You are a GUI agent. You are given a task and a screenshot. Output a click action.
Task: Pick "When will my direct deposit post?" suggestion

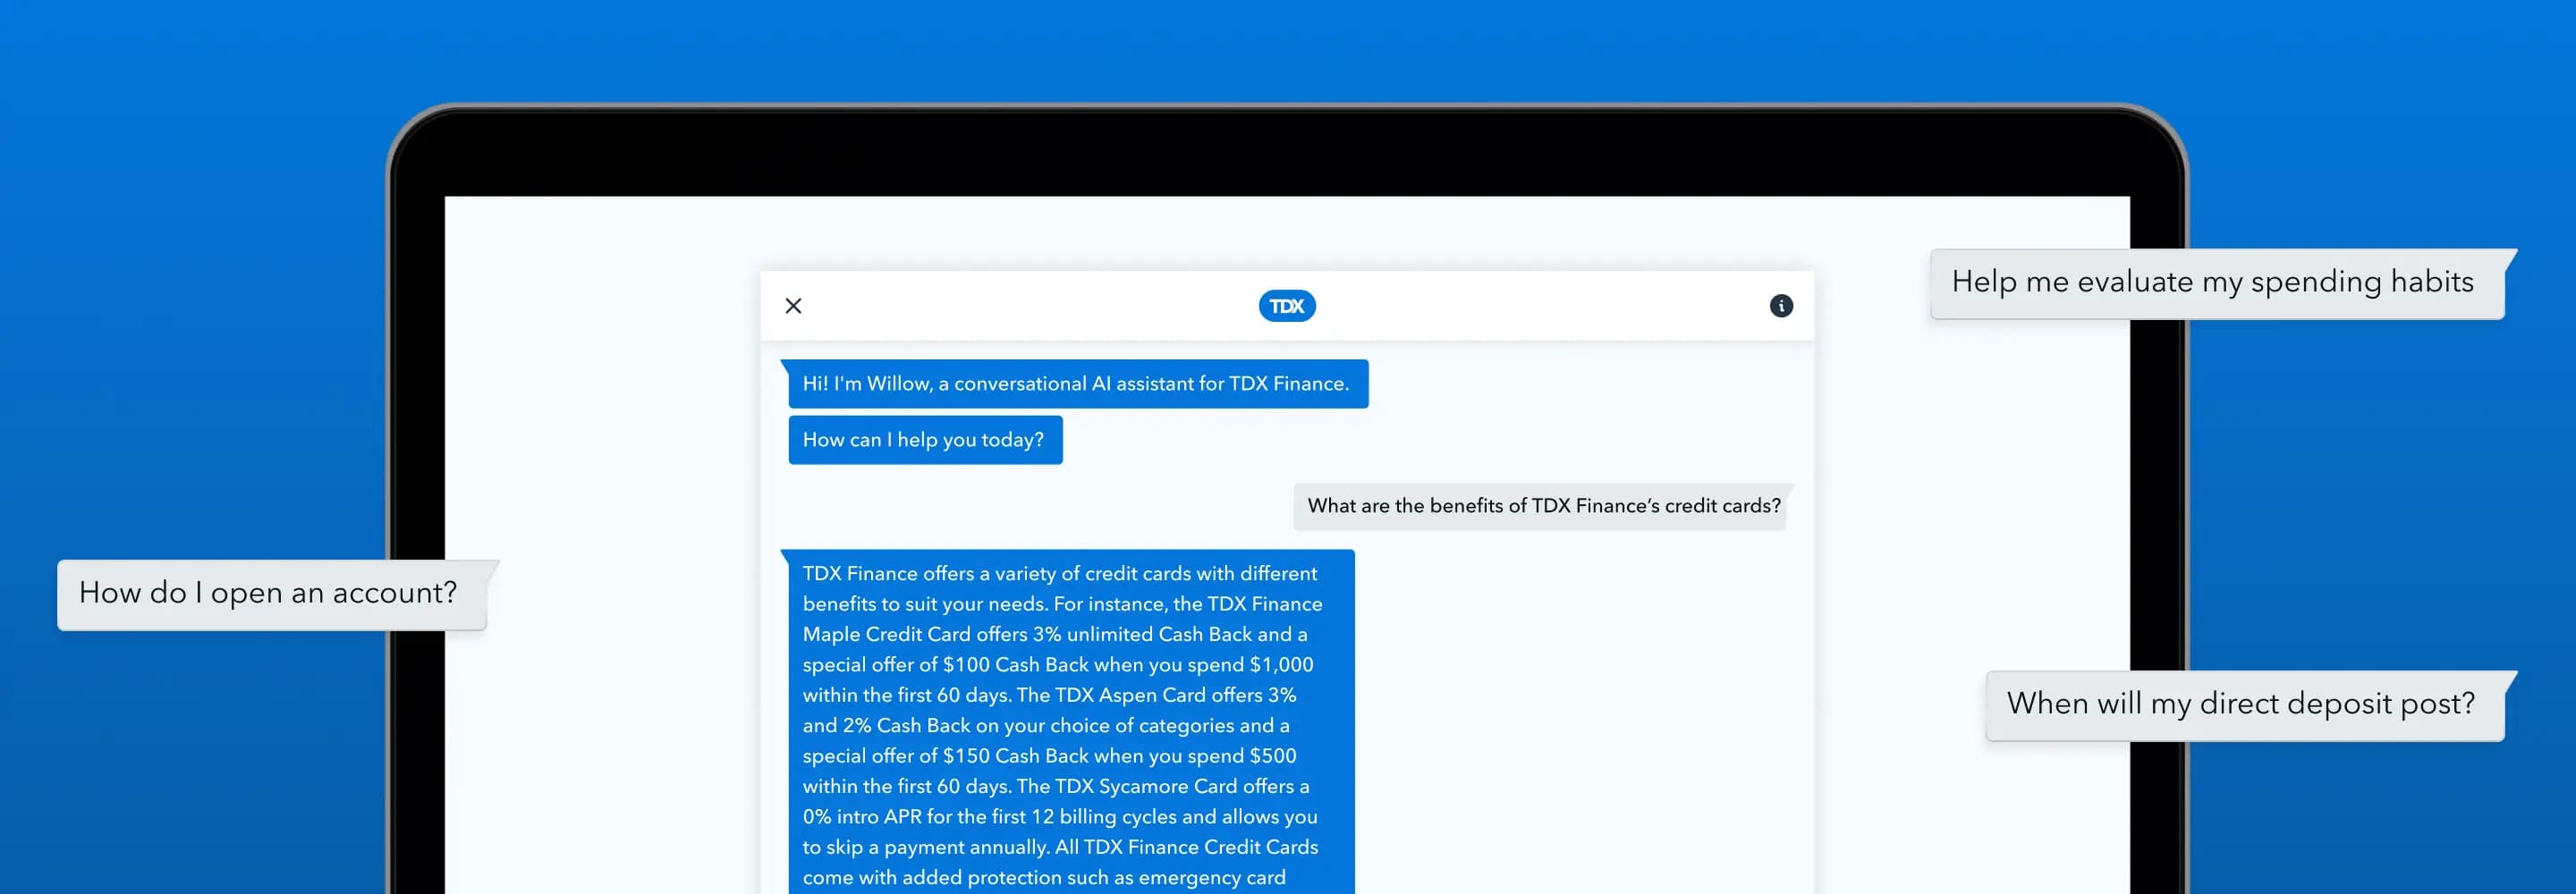pyautogui.click(x=2240, y=704)
